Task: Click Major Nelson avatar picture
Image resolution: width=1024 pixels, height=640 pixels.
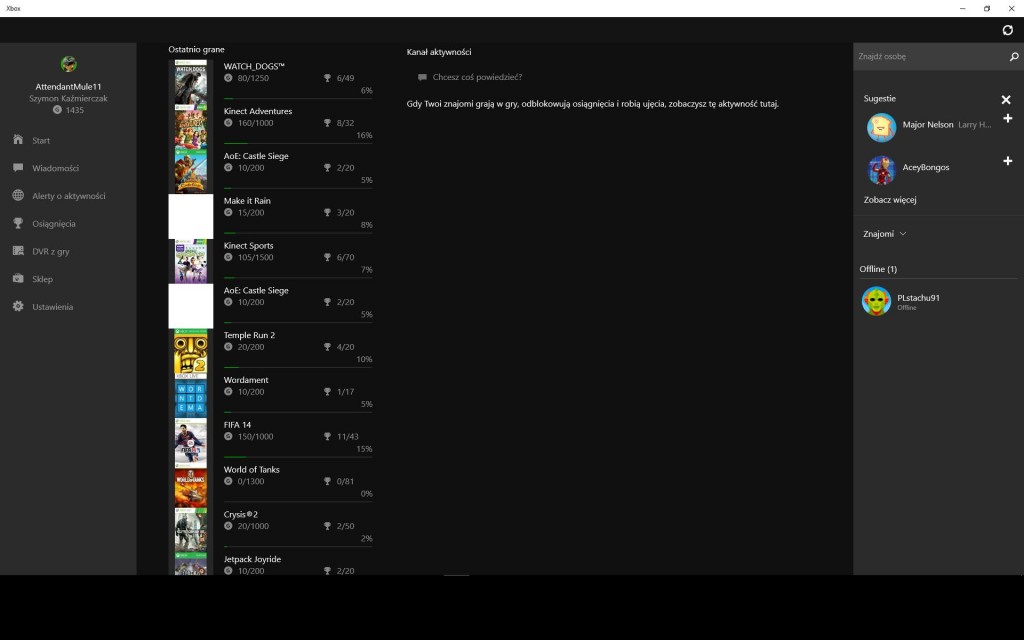Action: click(x=881, y=127)
